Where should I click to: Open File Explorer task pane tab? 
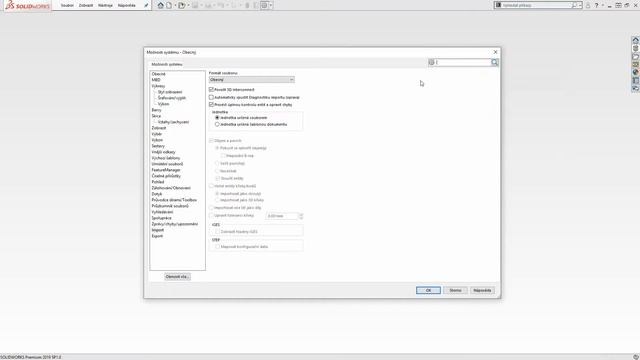(x=636, y=56)
